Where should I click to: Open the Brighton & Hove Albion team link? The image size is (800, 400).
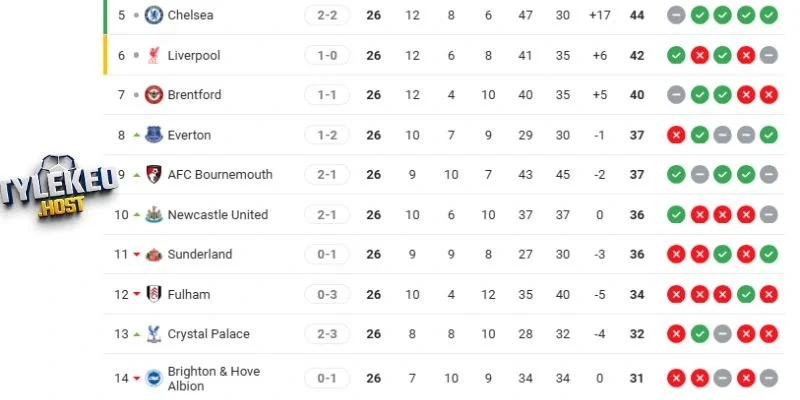[213, 378]
